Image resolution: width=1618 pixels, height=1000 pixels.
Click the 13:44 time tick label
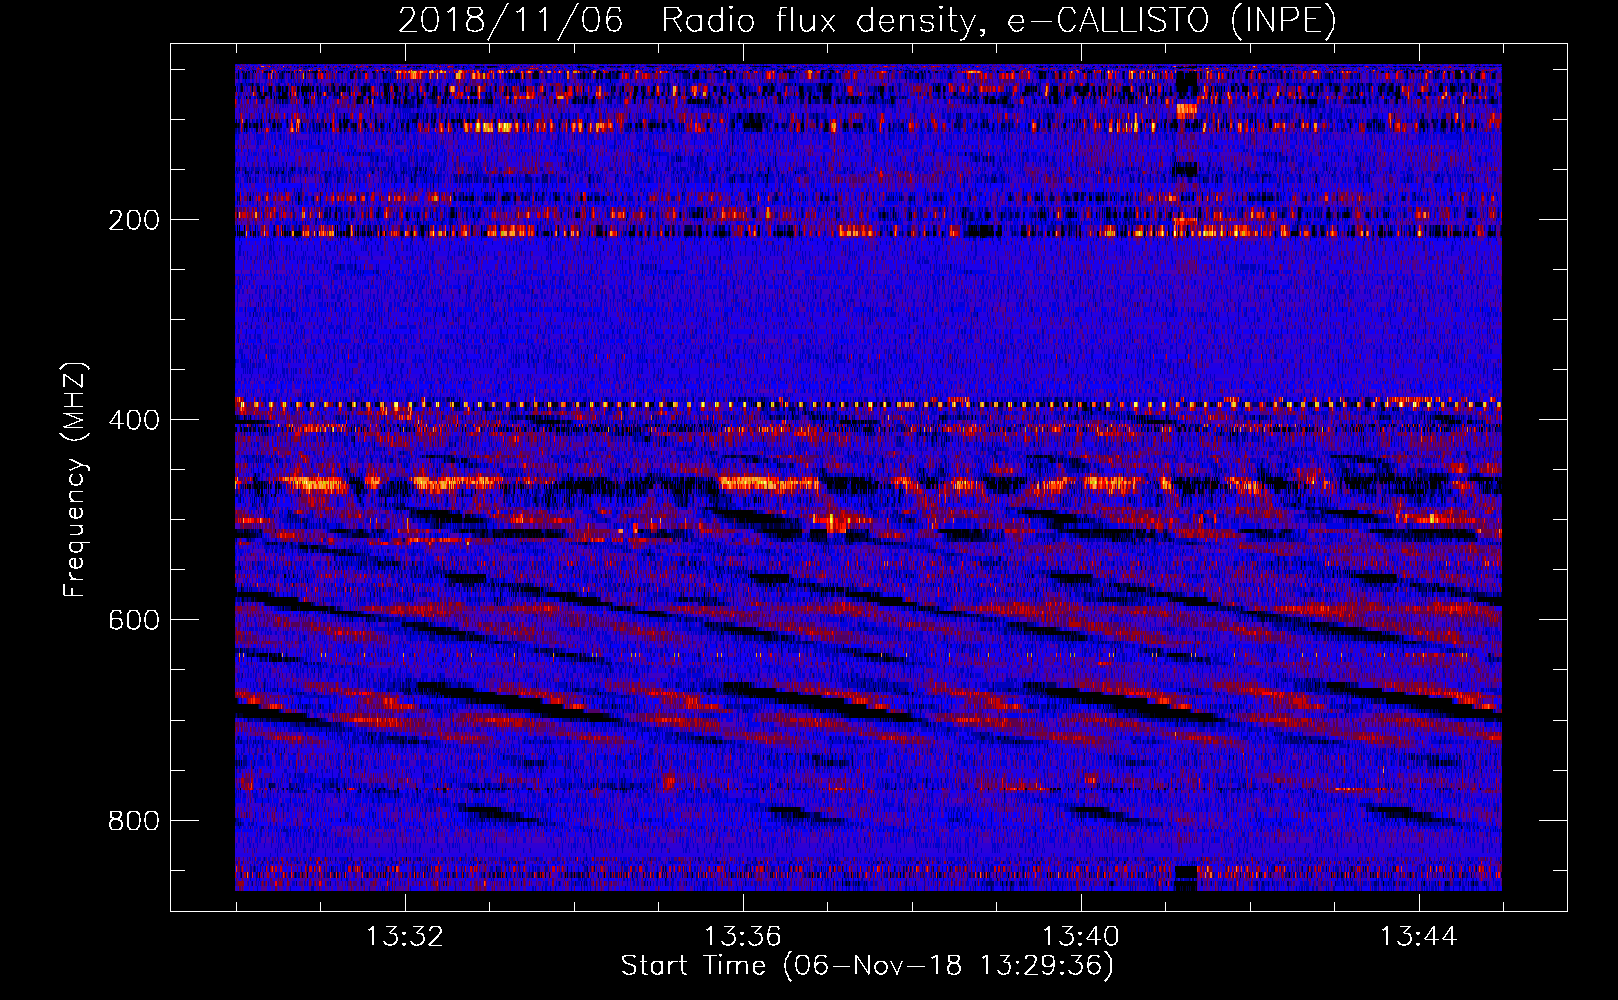[x=1419, y=937]
